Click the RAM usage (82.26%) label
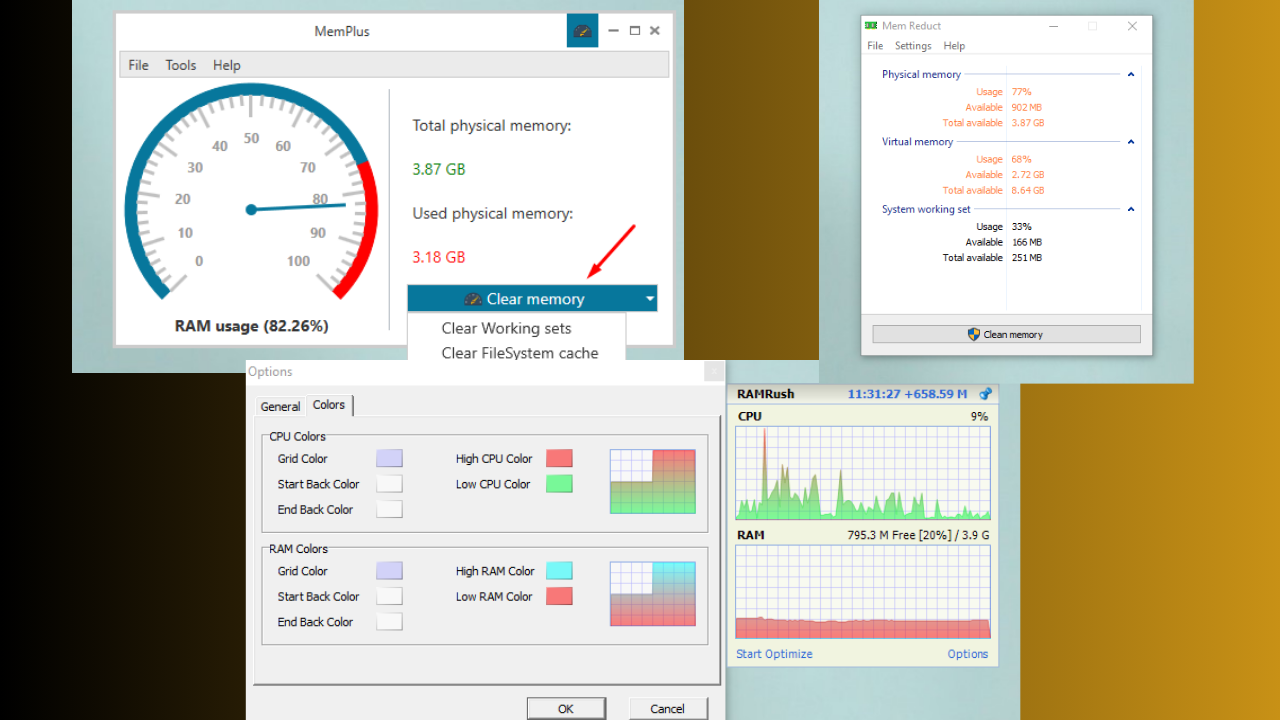Viewport: 1280px width, 720px height. pos(251,326)
